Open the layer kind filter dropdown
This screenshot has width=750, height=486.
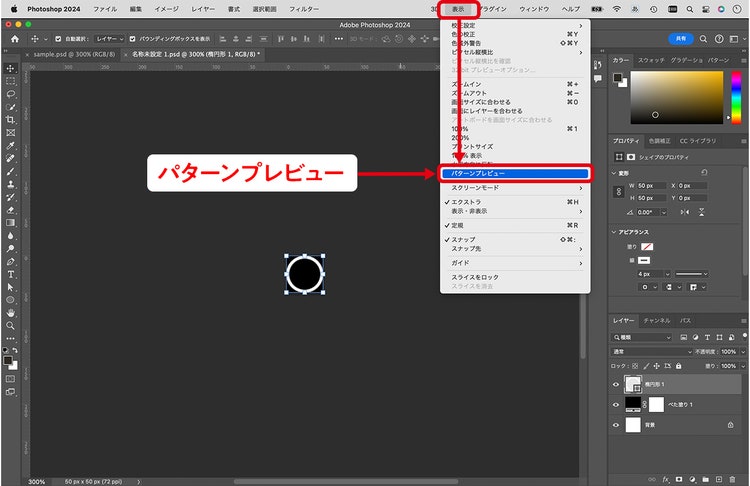coord(641,337)
